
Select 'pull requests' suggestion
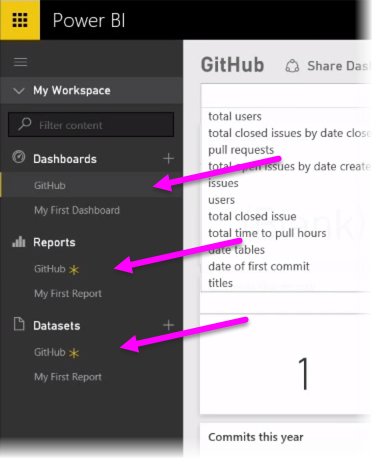[x=241, y=150]
